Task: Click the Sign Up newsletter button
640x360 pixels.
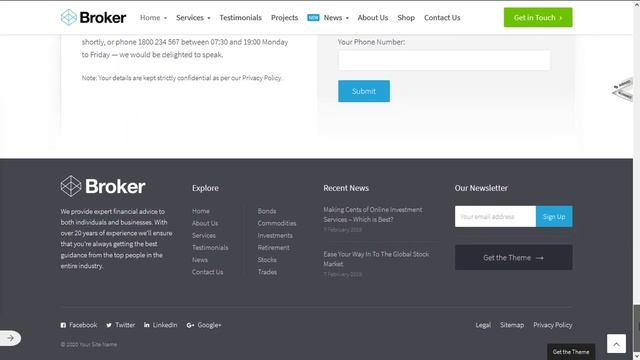Action: coord(554,216)
